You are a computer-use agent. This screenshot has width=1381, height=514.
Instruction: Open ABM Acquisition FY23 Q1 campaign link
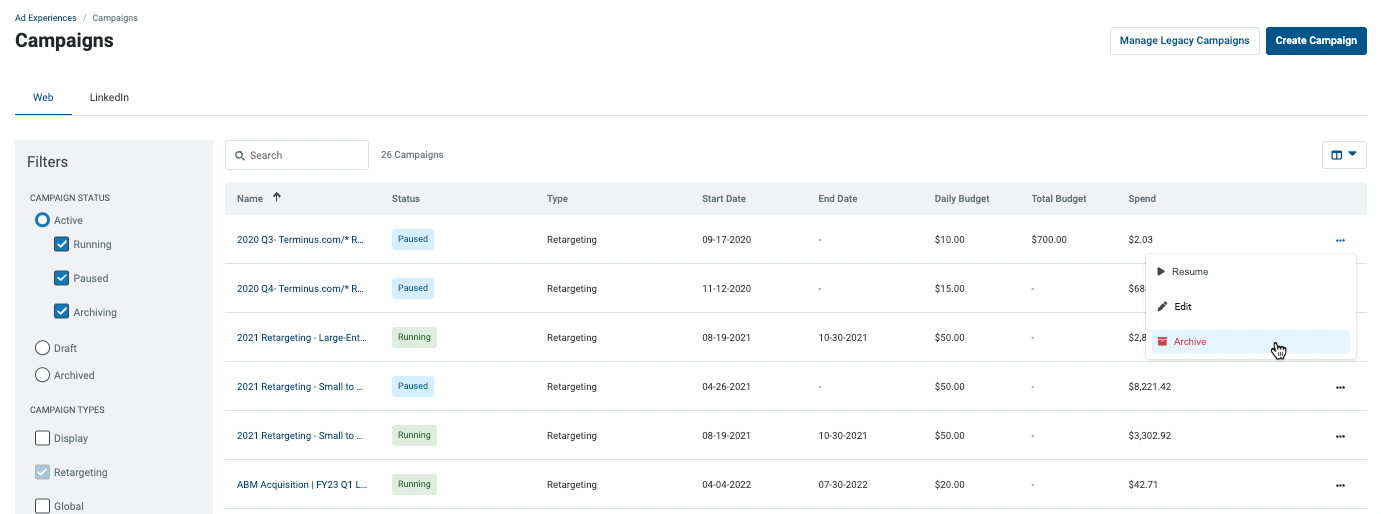[x=302, y=485]
